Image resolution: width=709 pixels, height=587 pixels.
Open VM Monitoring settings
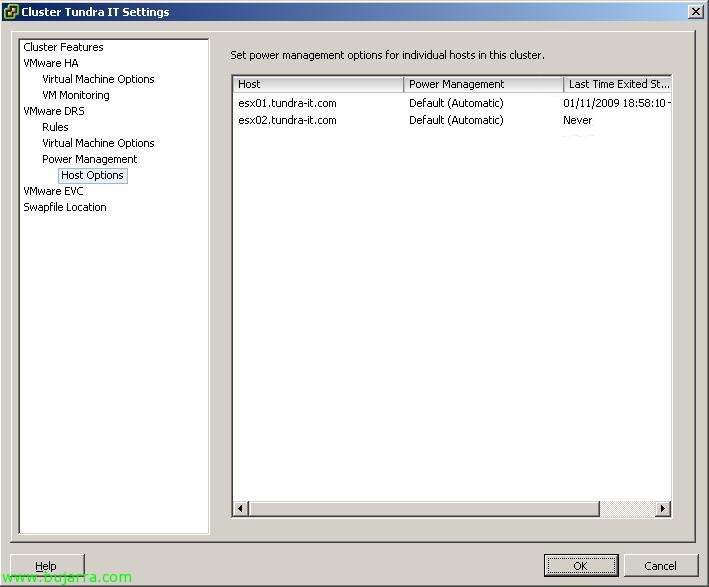click(x=76, y=95)
